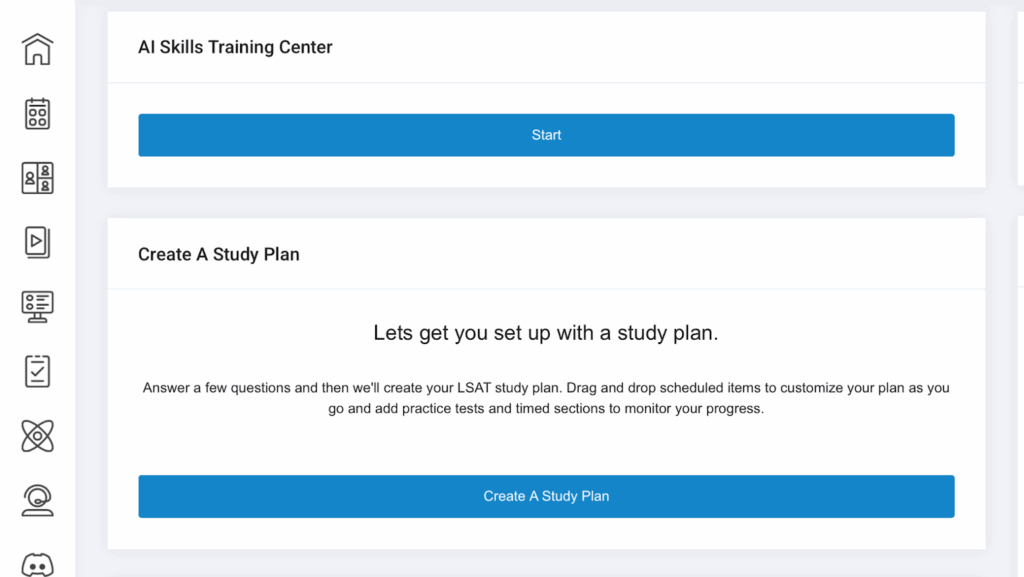Click the heading about setting up a study plan
The width and height of the screenshot is (1024, 577).
click(x=546, y=332)
